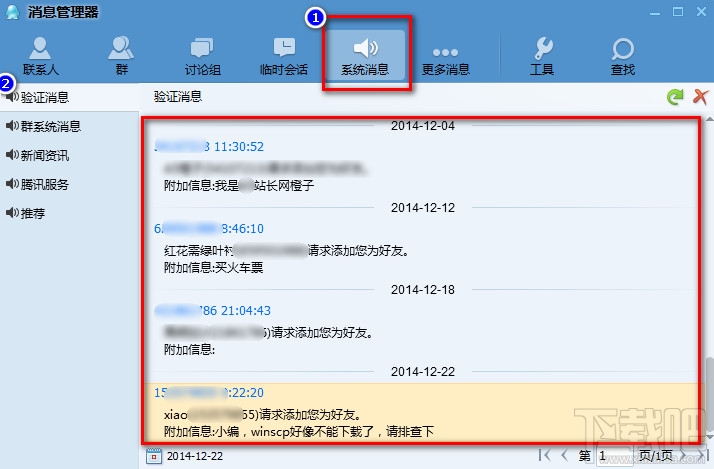
Task: Open the 工具 wrench tools menu
Action: coord(542,56)
